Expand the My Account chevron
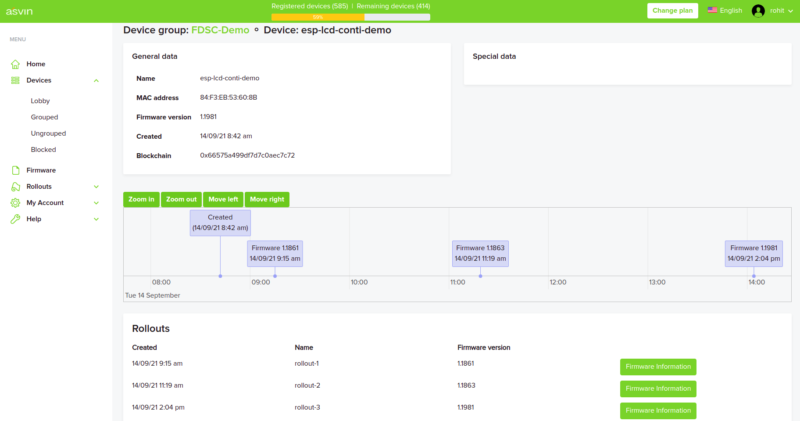800x421 pixels. 96,203
